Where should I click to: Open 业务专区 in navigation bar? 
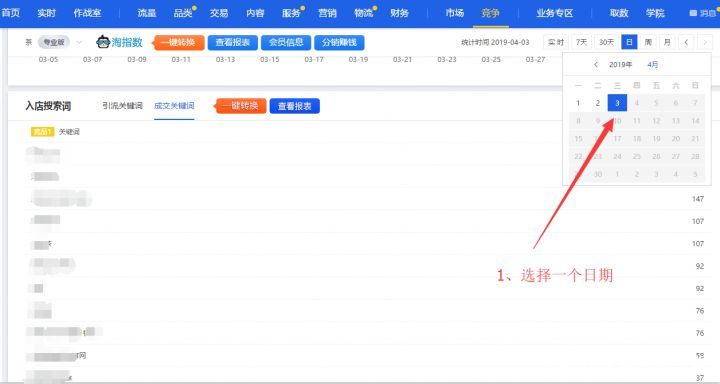(555, 13)
